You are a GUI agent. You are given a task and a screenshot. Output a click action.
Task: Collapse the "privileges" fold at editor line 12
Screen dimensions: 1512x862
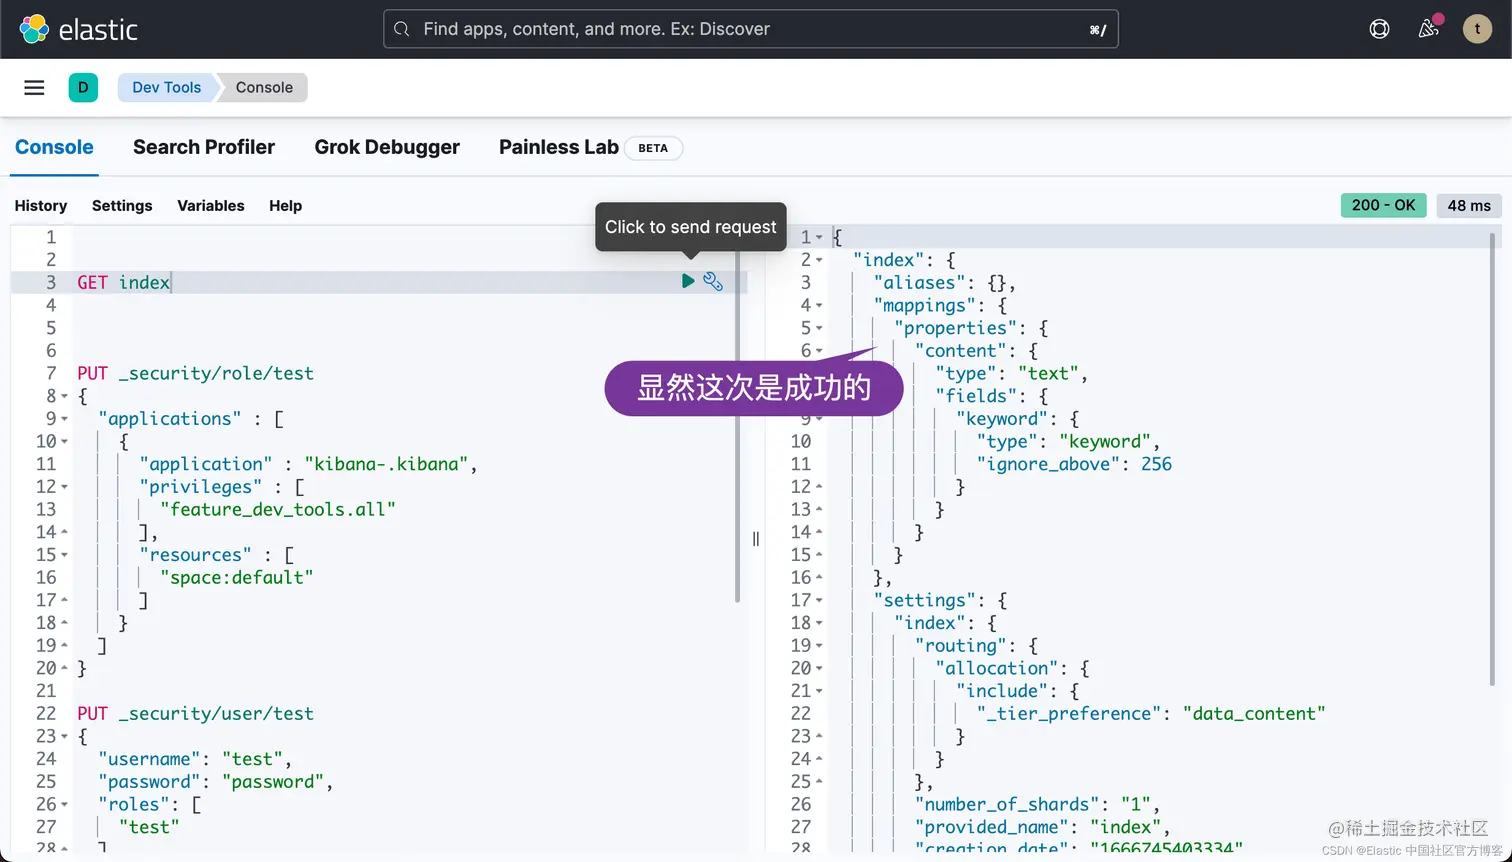coord(65,487)
